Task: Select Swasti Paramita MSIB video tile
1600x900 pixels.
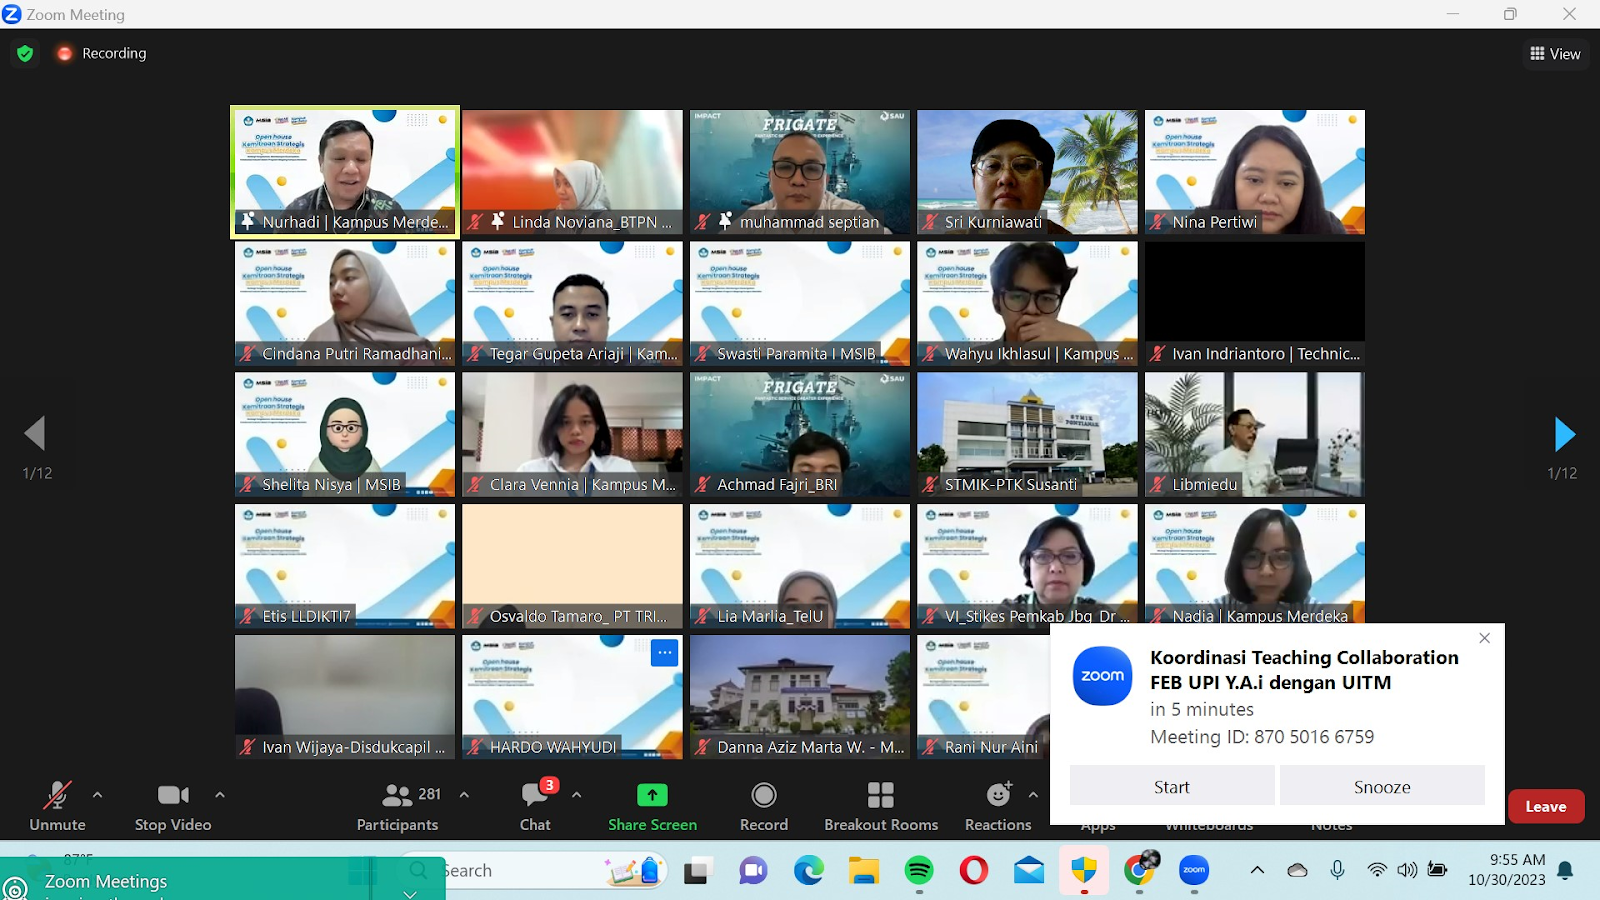Action: click(800, 303)
